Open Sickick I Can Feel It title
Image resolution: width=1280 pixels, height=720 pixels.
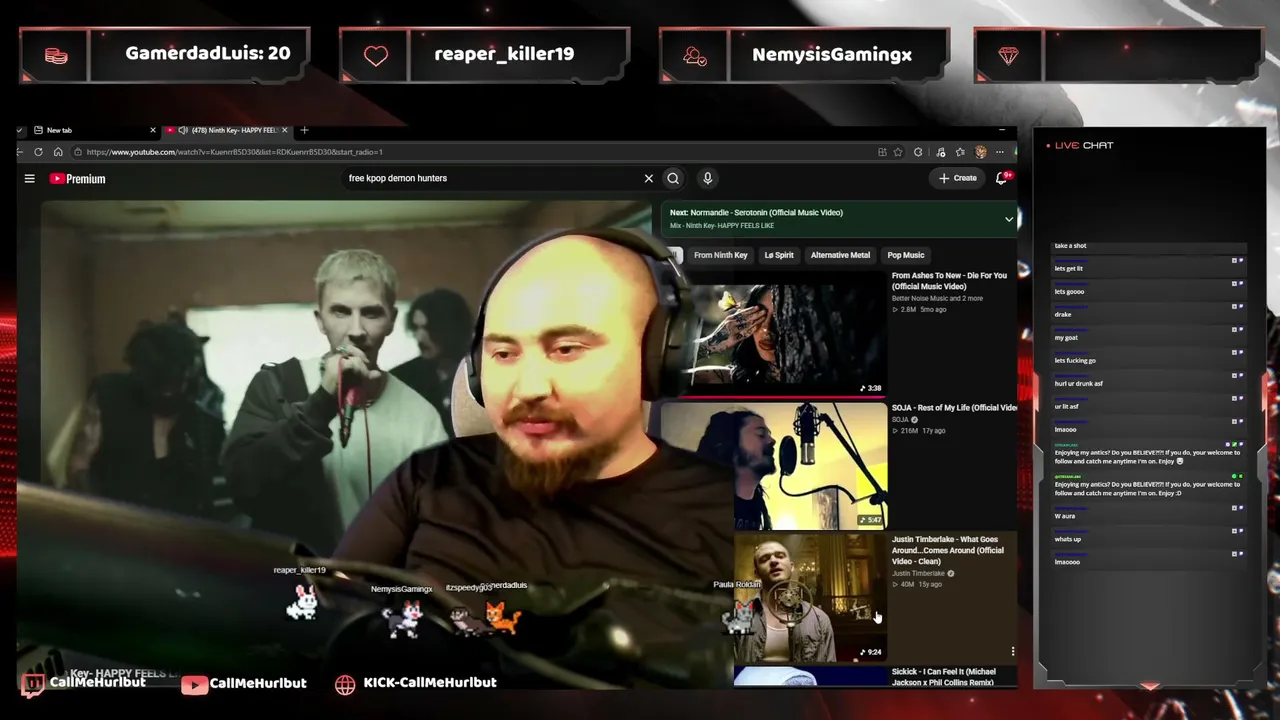tap(944, 677)
